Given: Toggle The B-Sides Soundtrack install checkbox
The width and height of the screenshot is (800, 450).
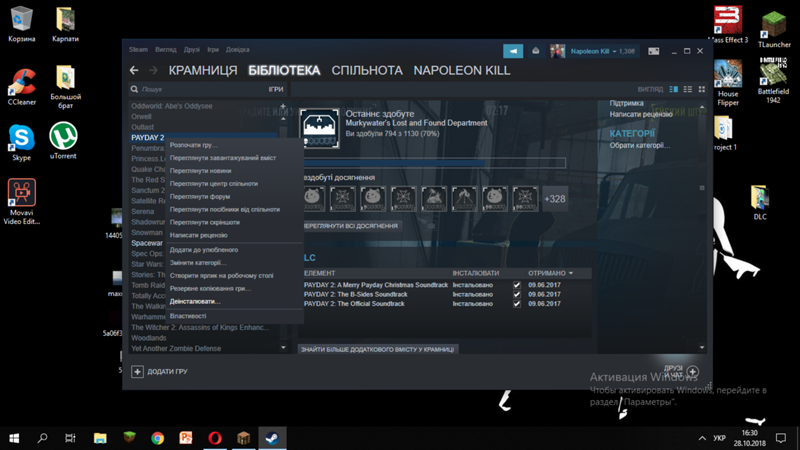Looking at the screenshot, I should point(517,294).
